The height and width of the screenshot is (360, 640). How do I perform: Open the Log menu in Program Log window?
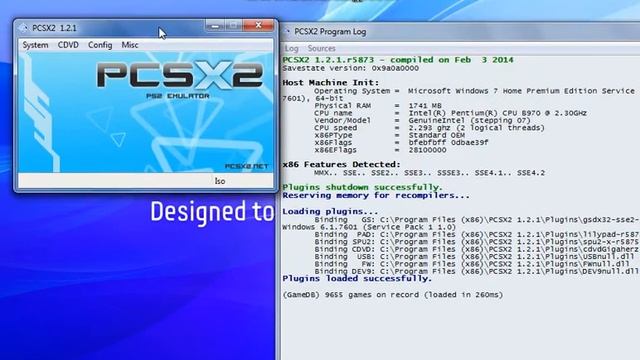click(x=291, y=49)
